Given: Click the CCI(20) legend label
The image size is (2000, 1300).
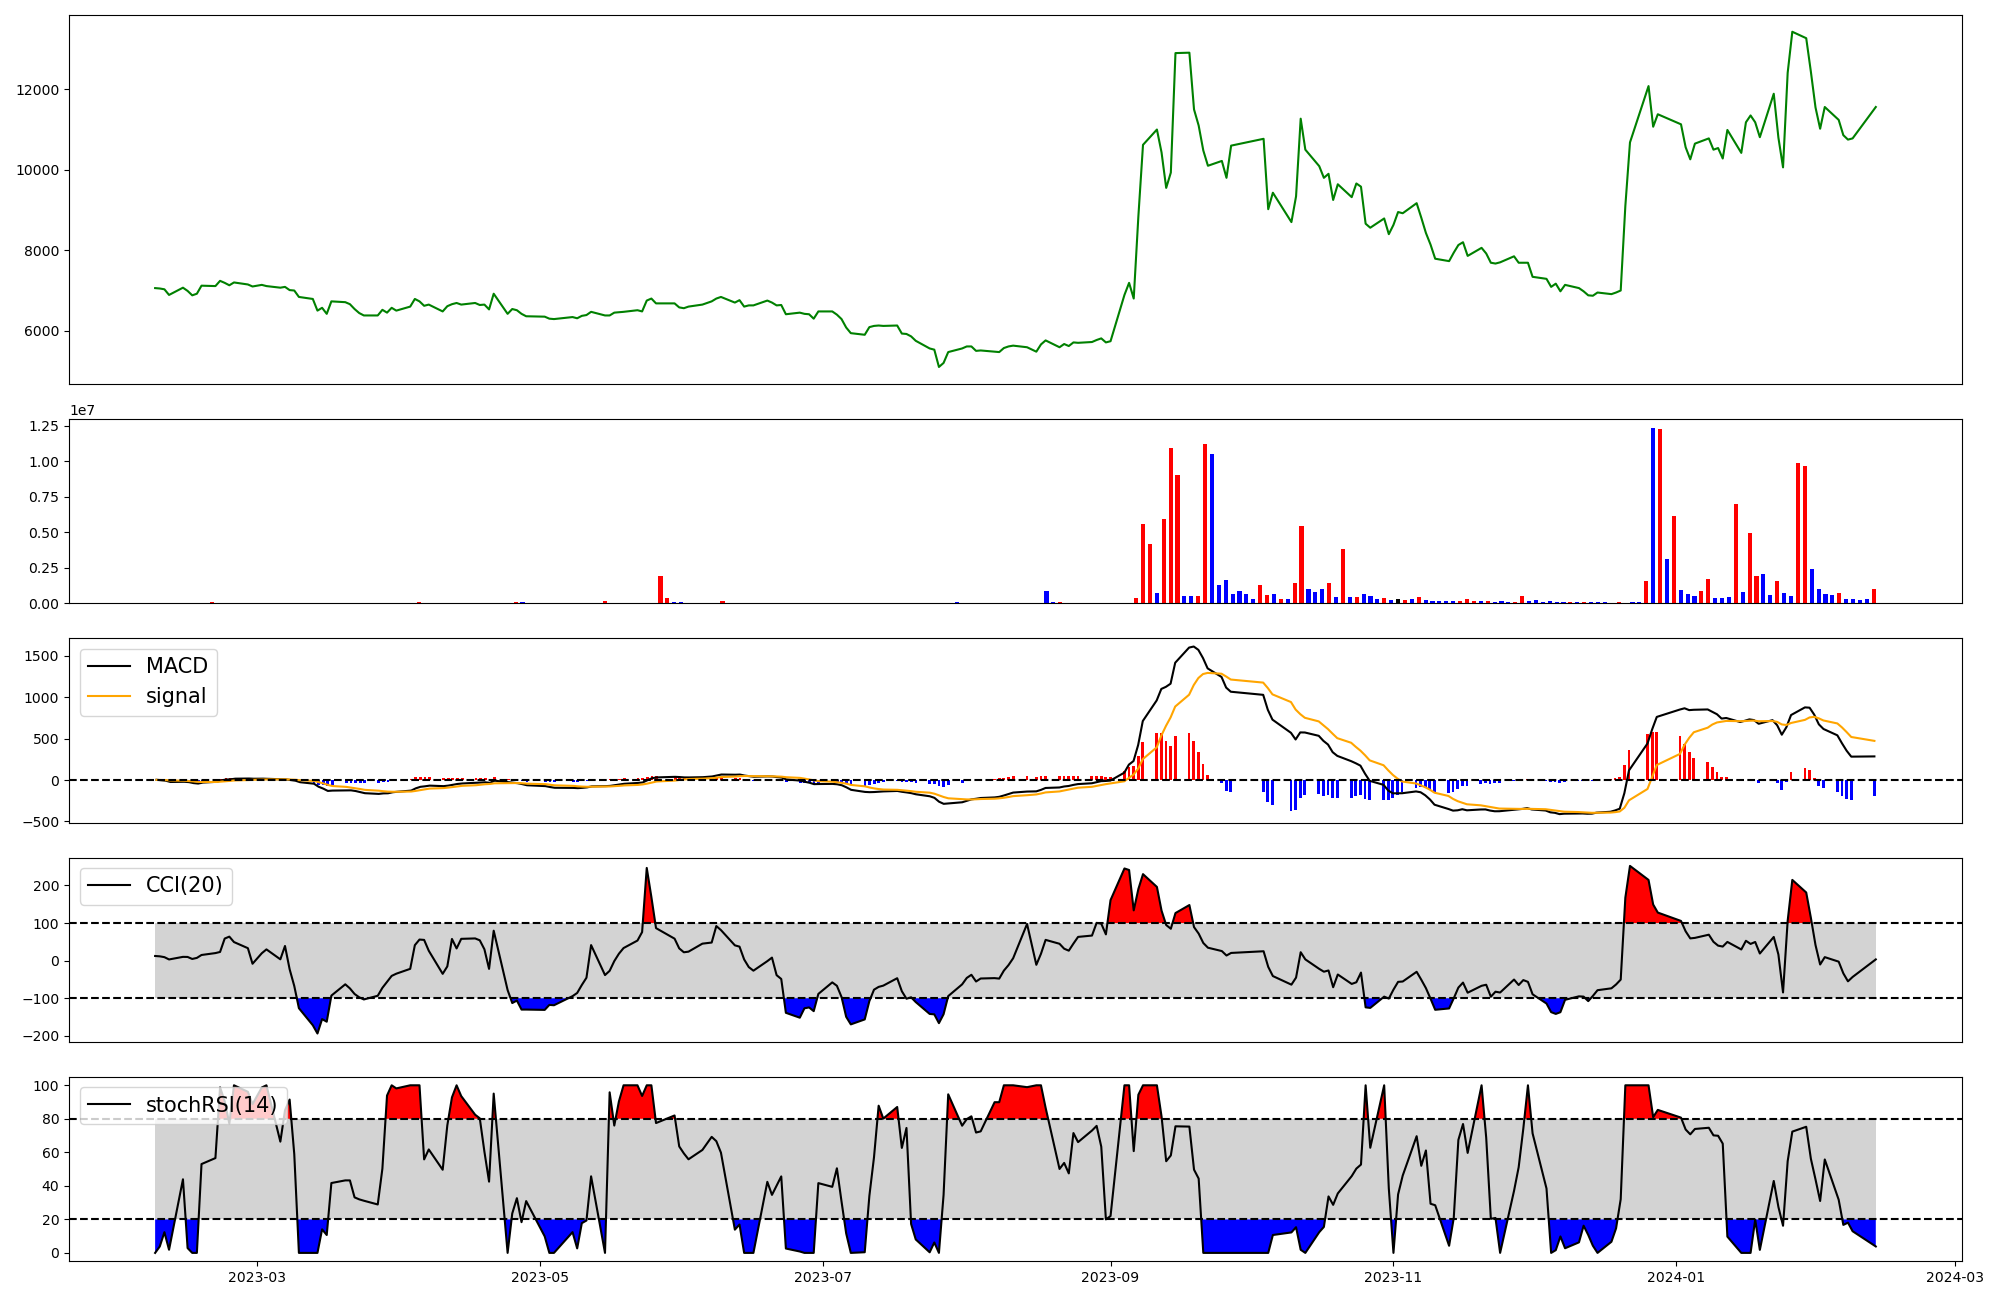Looking at the screenshot, I should pyautogui.click(x=184, y=885).
